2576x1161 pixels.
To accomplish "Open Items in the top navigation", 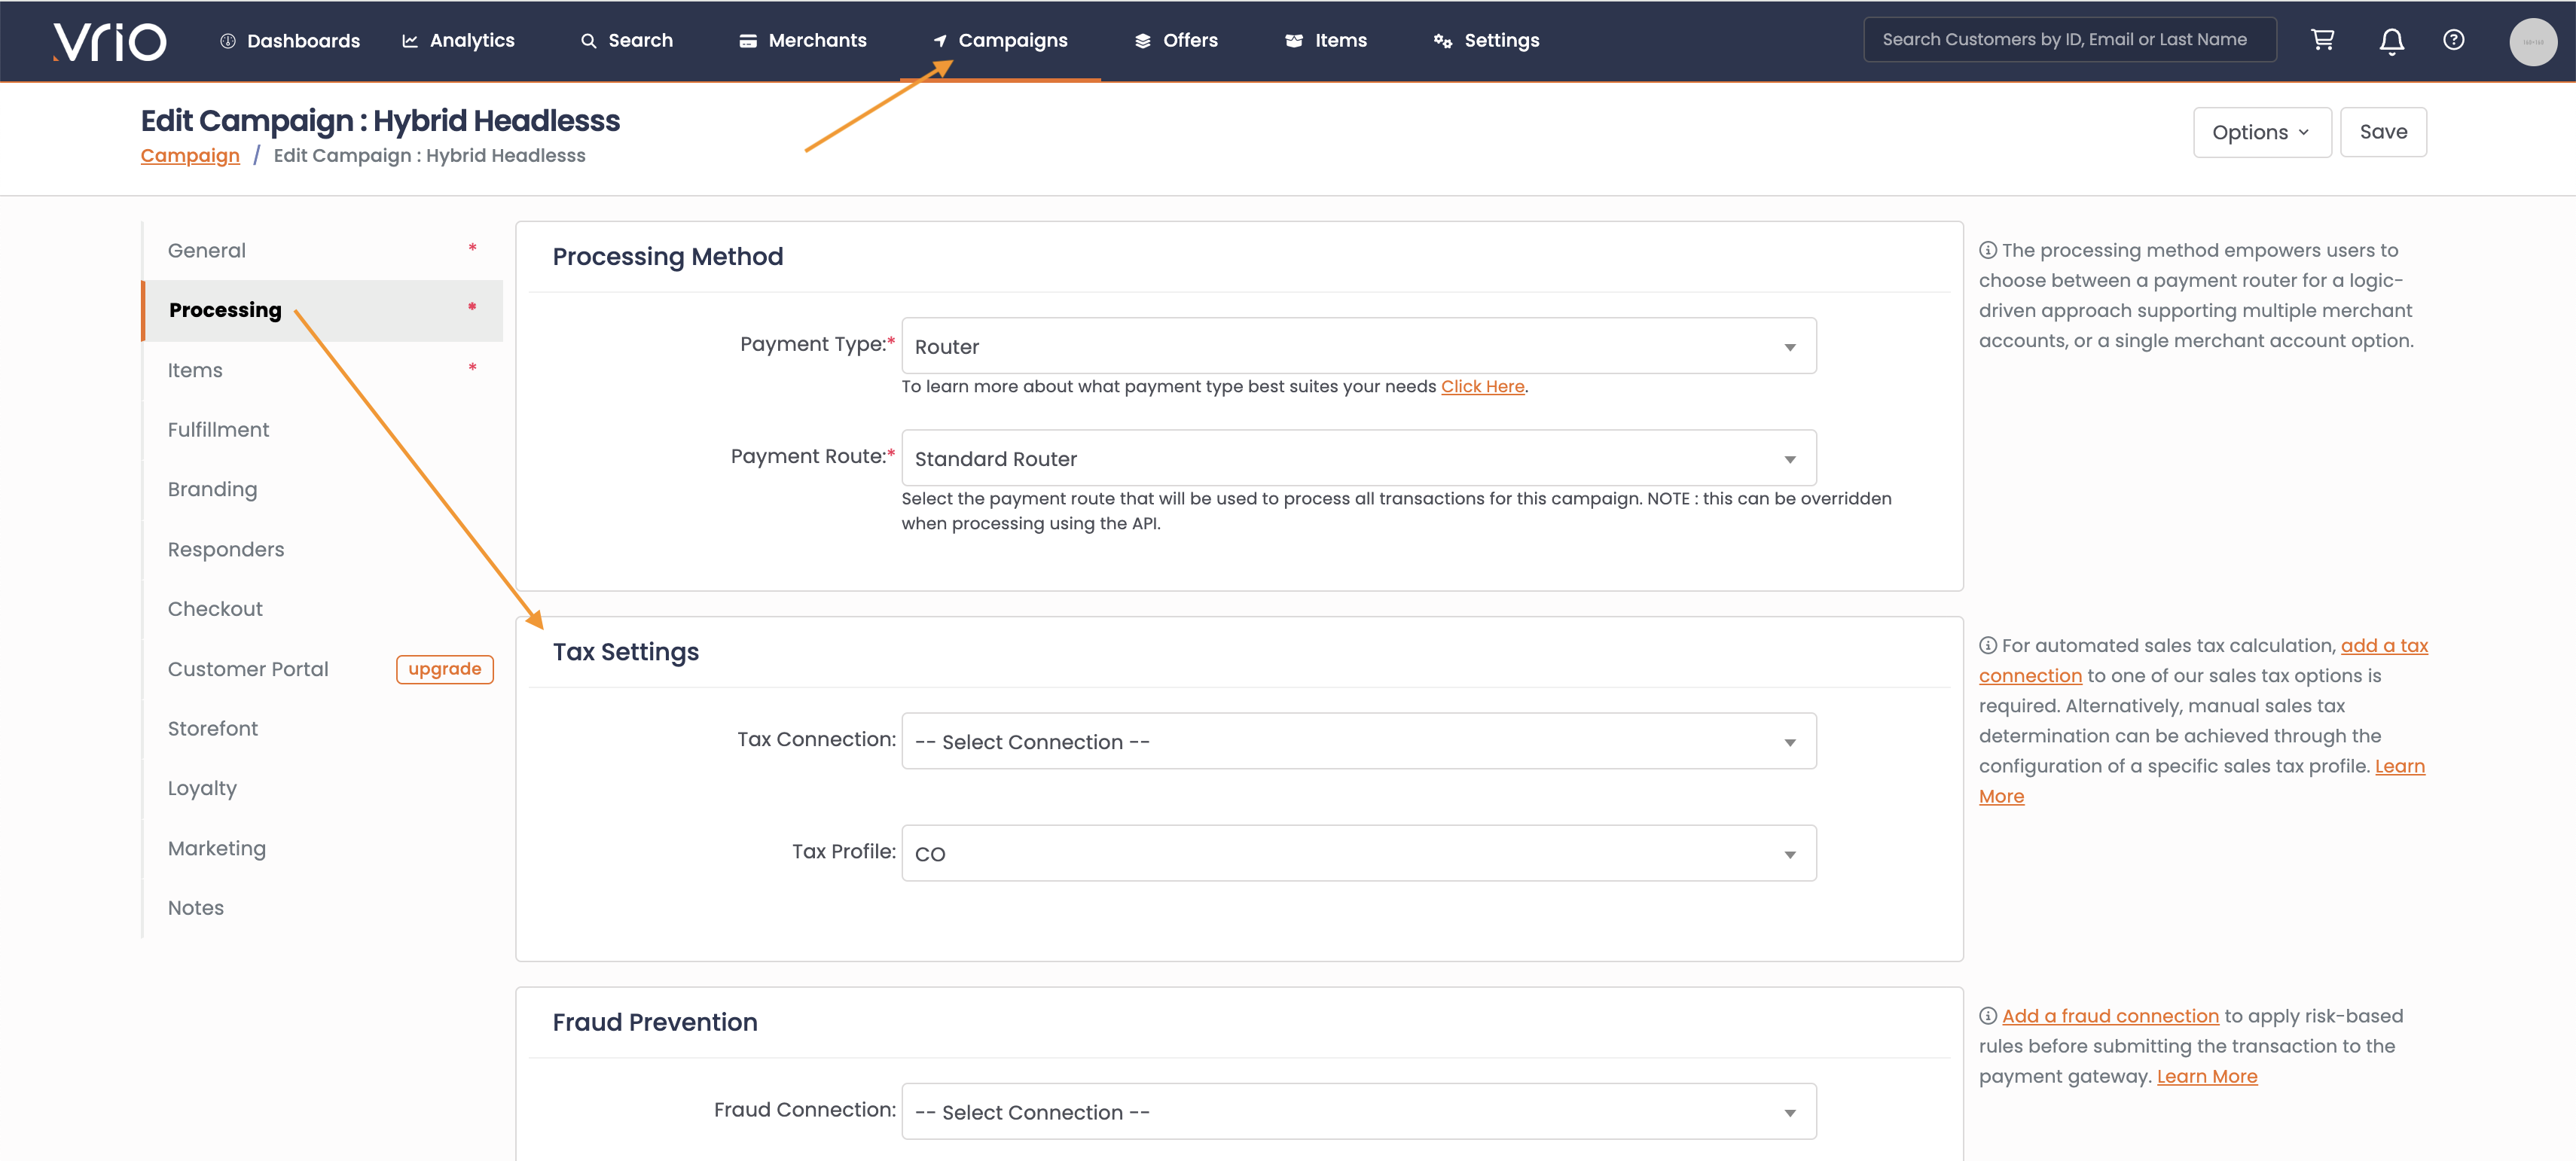I will 1326,41.
